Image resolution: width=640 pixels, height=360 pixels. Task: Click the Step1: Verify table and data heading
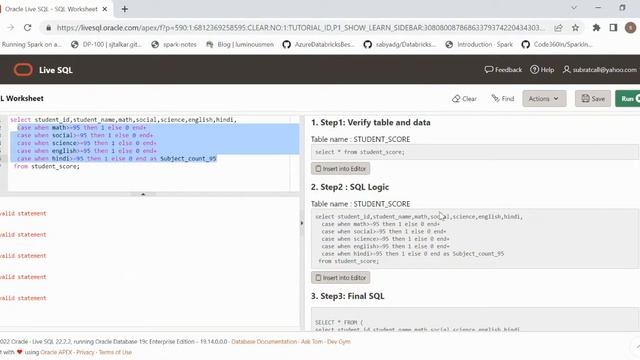click(371, 122)
